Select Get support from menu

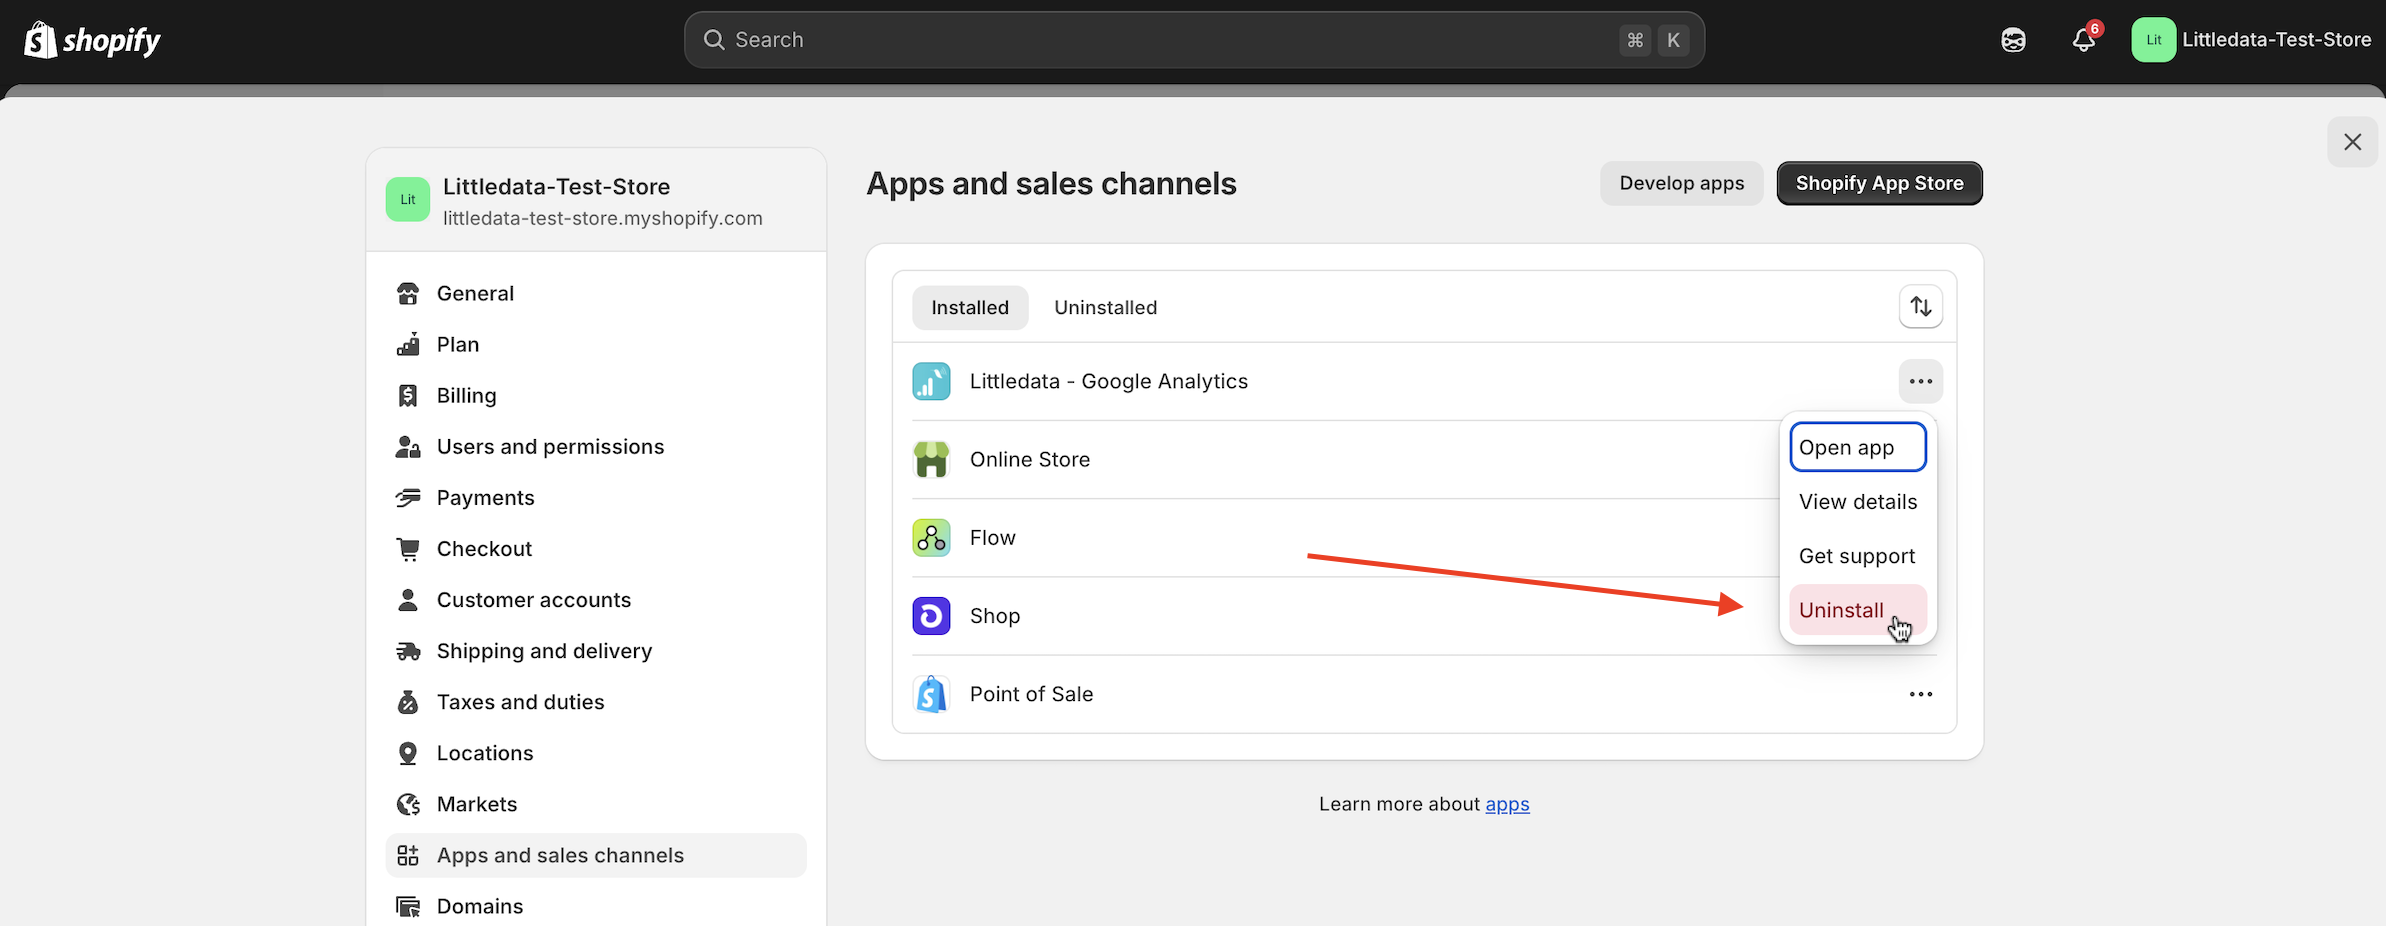coord(1857,555)
